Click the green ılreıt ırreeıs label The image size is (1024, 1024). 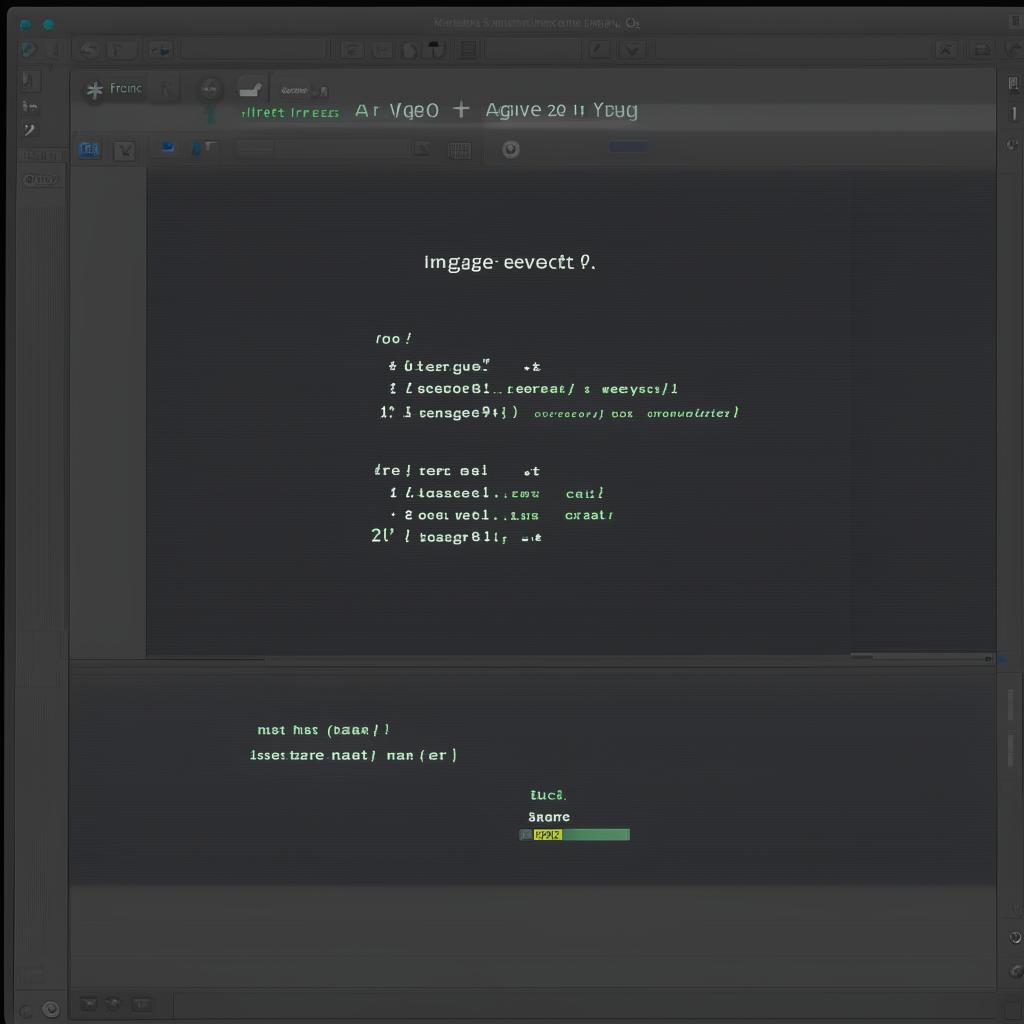pos(290,113)
